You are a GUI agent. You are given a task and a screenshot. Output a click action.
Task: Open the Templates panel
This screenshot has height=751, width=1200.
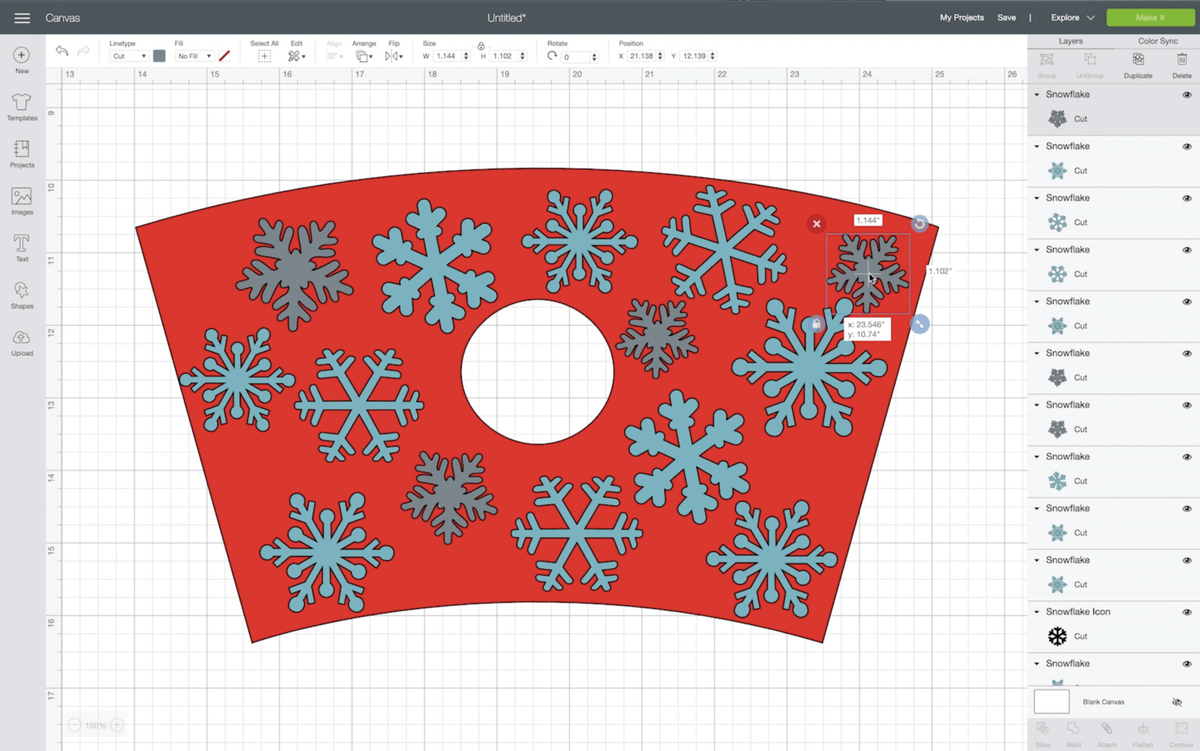[22, 106]
